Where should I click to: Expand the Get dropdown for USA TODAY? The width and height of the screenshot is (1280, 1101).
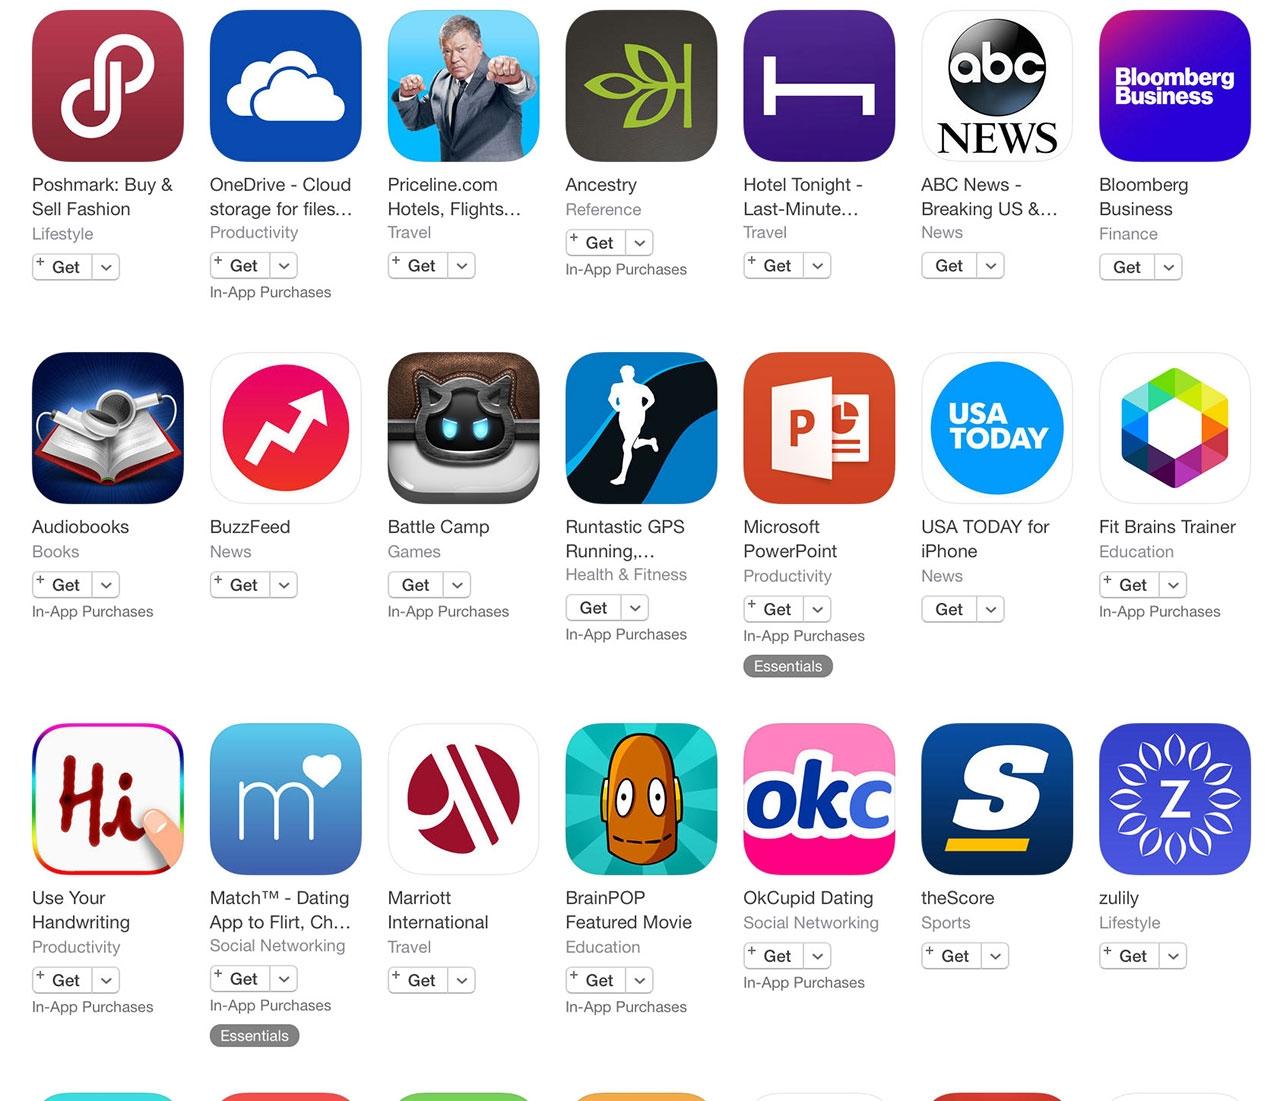(990, 609)
